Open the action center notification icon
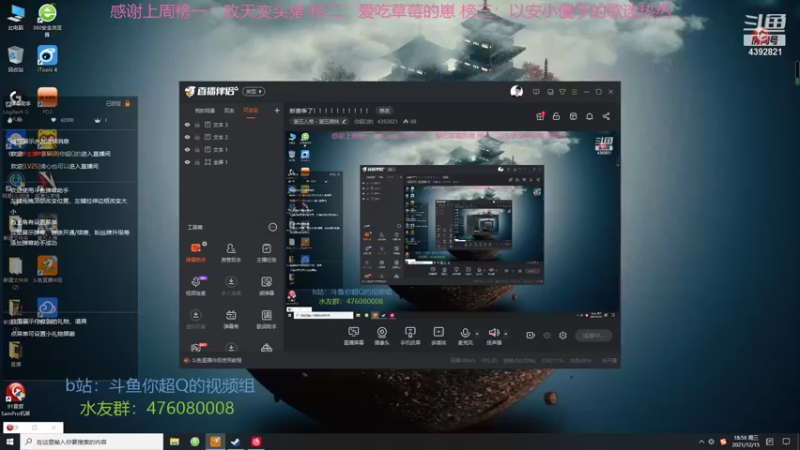 [x=786, y=441]
